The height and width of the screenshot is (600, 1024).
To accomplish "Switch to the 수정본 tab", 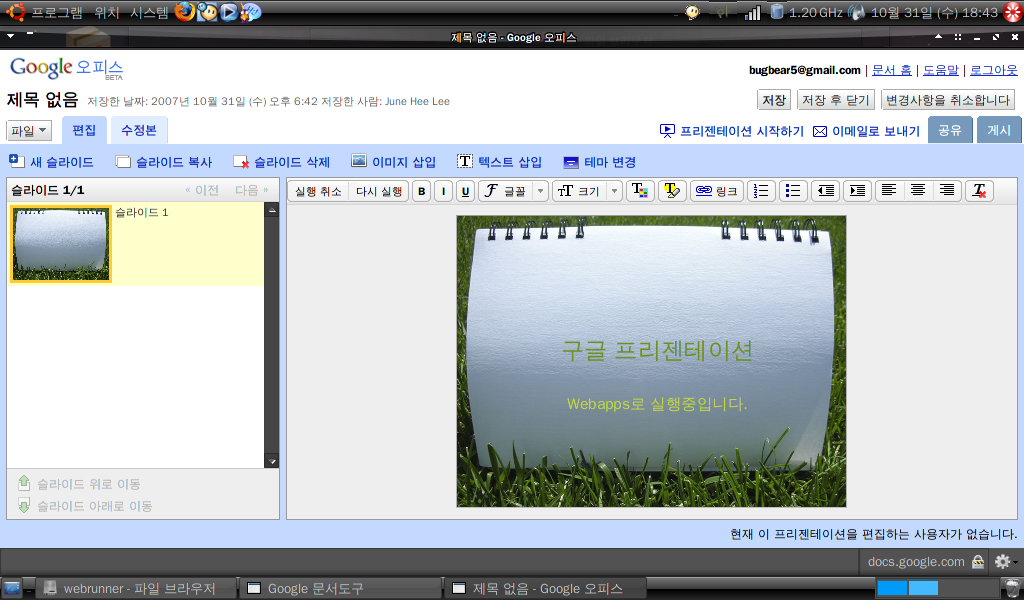I will click(x=139, y=130).
